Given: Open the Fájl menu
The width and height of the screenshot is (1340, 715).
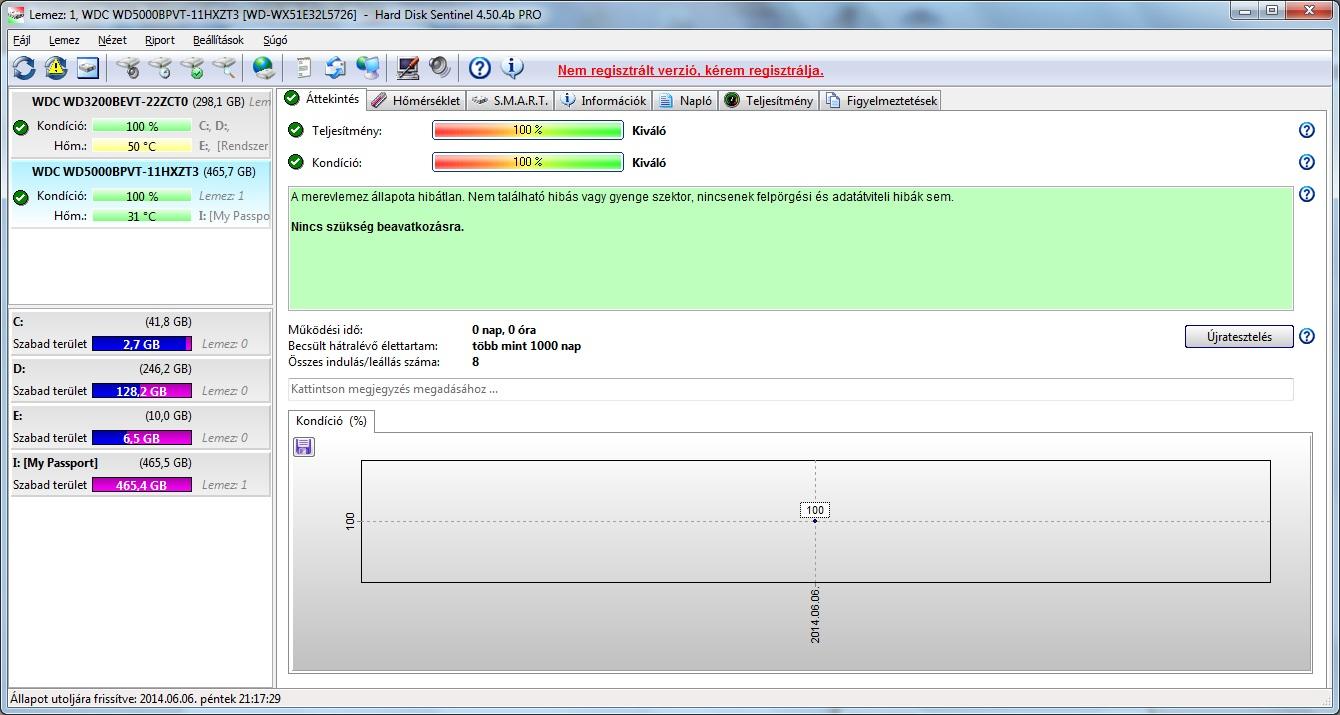Looking at the screenshot, I should [22, 40].
